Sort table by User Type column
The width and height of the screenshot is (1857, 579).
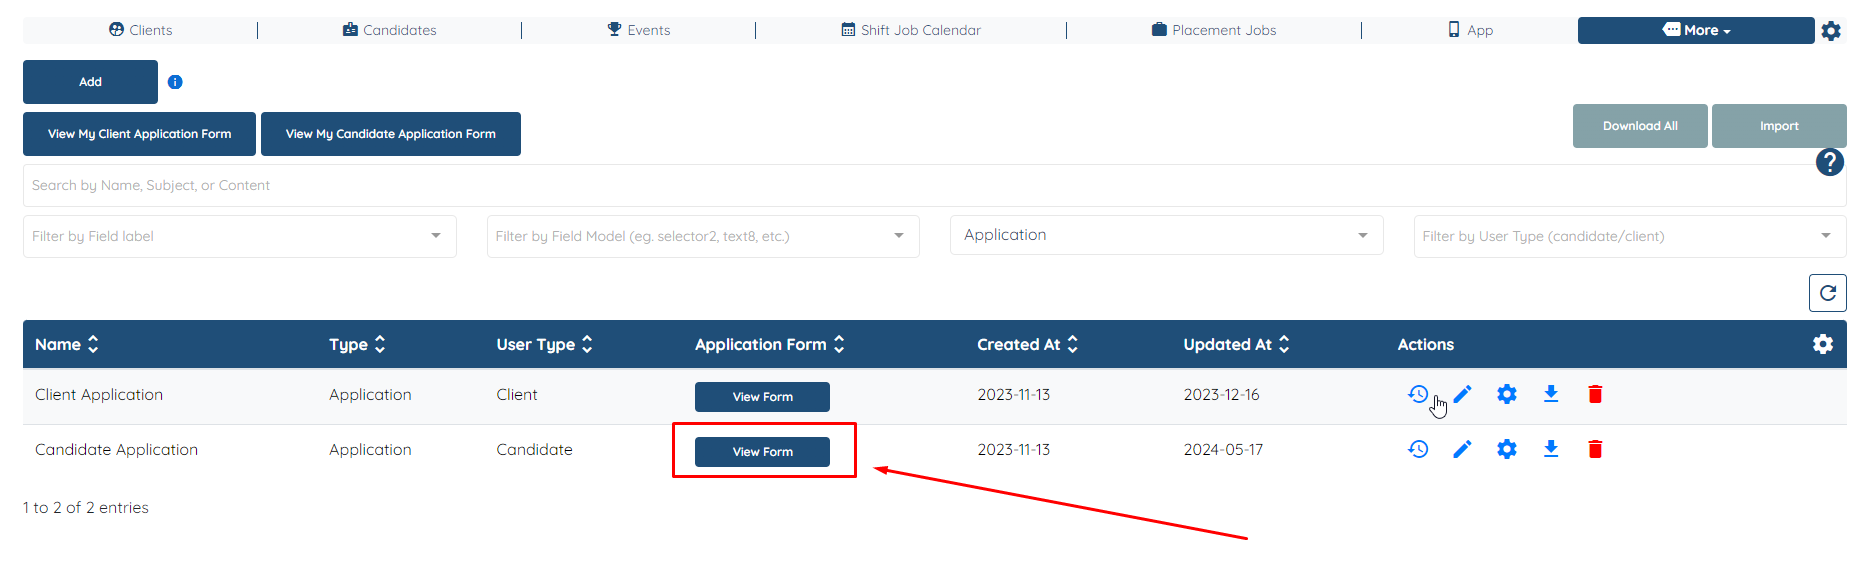(545, 344)
